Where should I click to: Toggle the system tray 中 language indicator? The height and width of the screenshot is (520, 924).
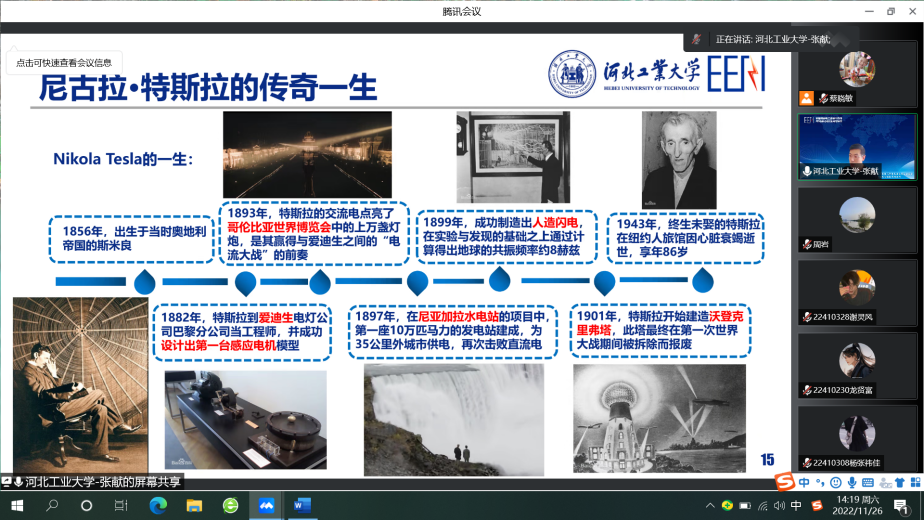click(x=796, y=506)
